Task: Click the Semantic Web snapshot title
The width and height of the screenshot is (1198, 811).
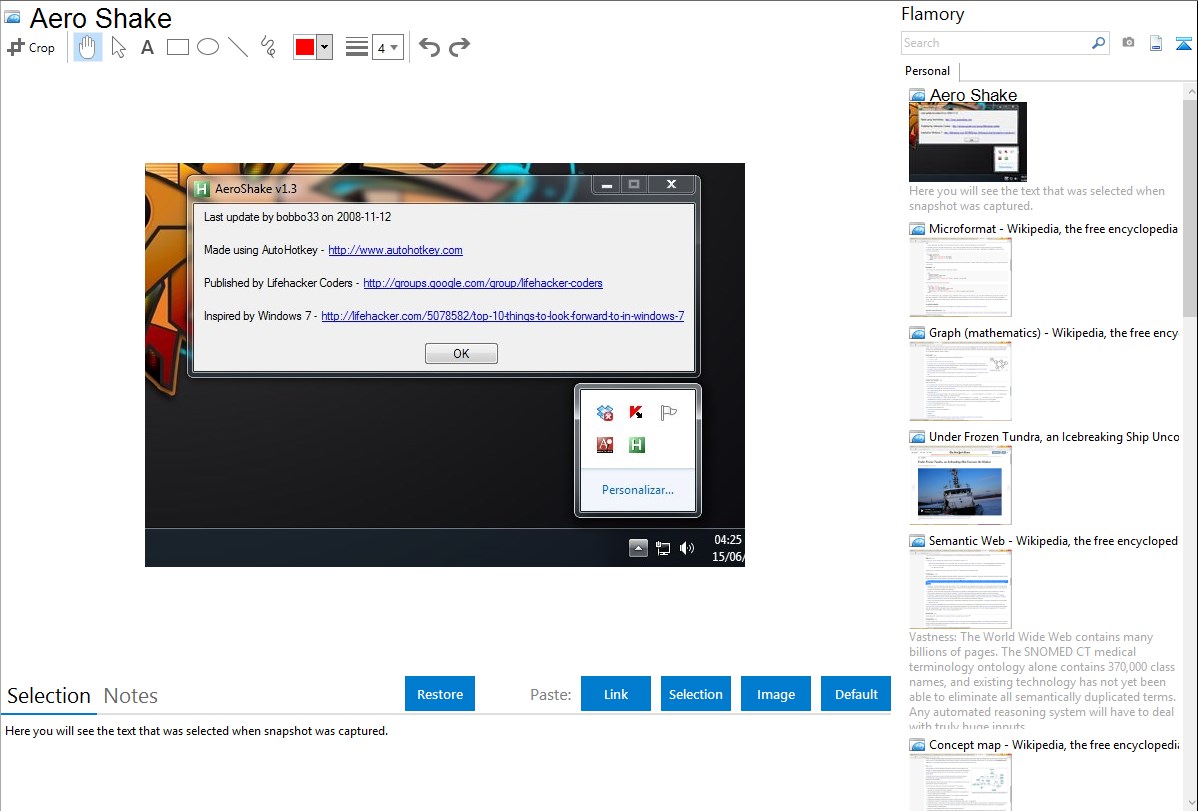Action: (1053, 540)
